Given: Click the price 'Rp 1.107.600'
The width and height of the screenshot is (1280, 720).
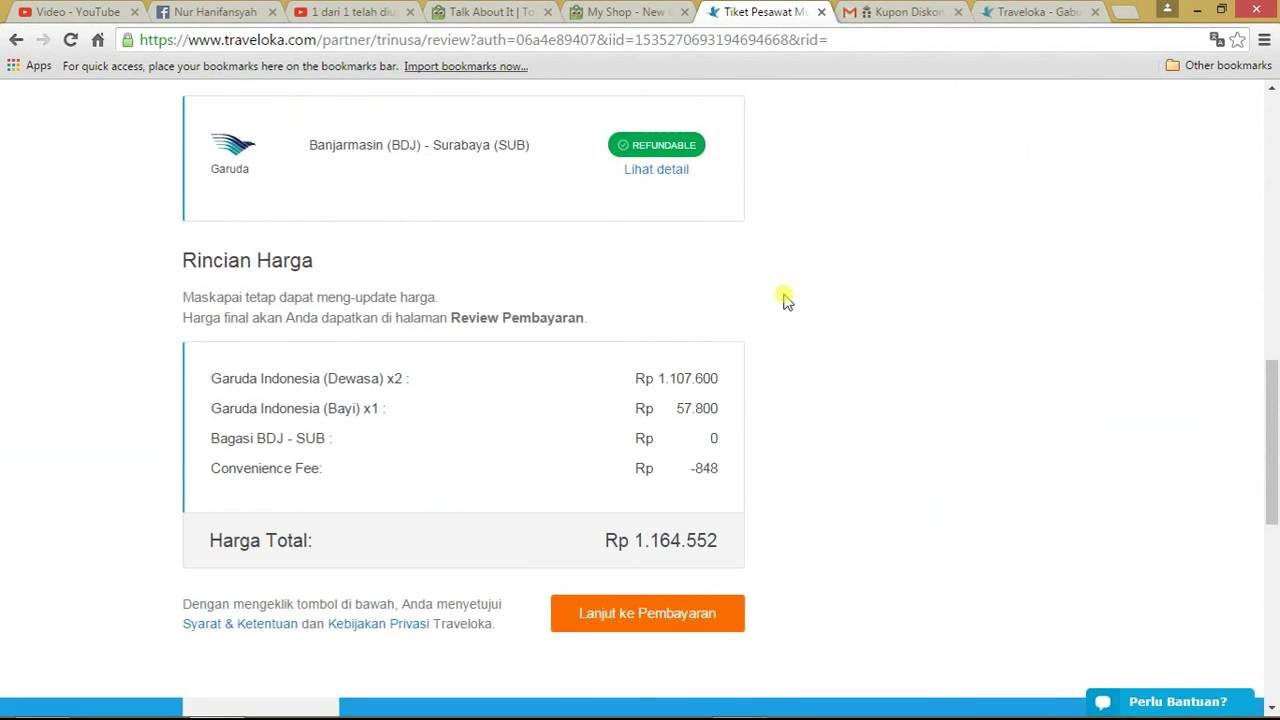Looking at the screenshot, I should click(x=676, y=378).
